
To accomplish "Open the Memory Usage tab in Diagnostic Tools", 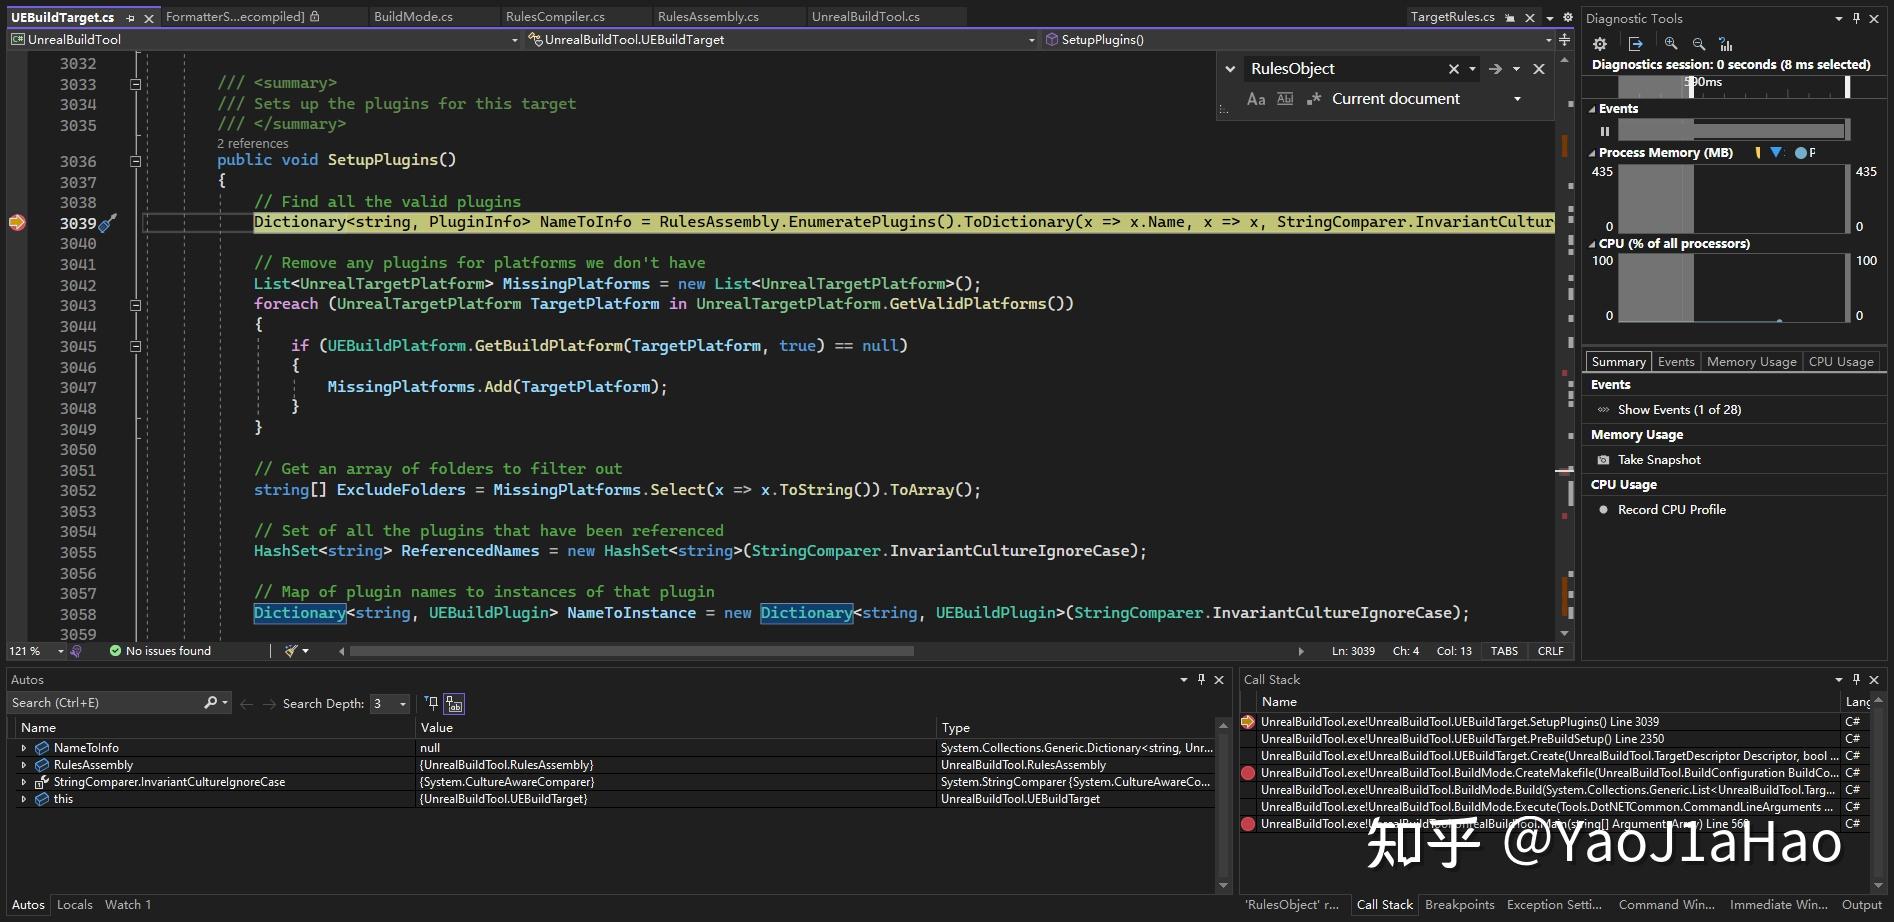I will click(1750, 361).
